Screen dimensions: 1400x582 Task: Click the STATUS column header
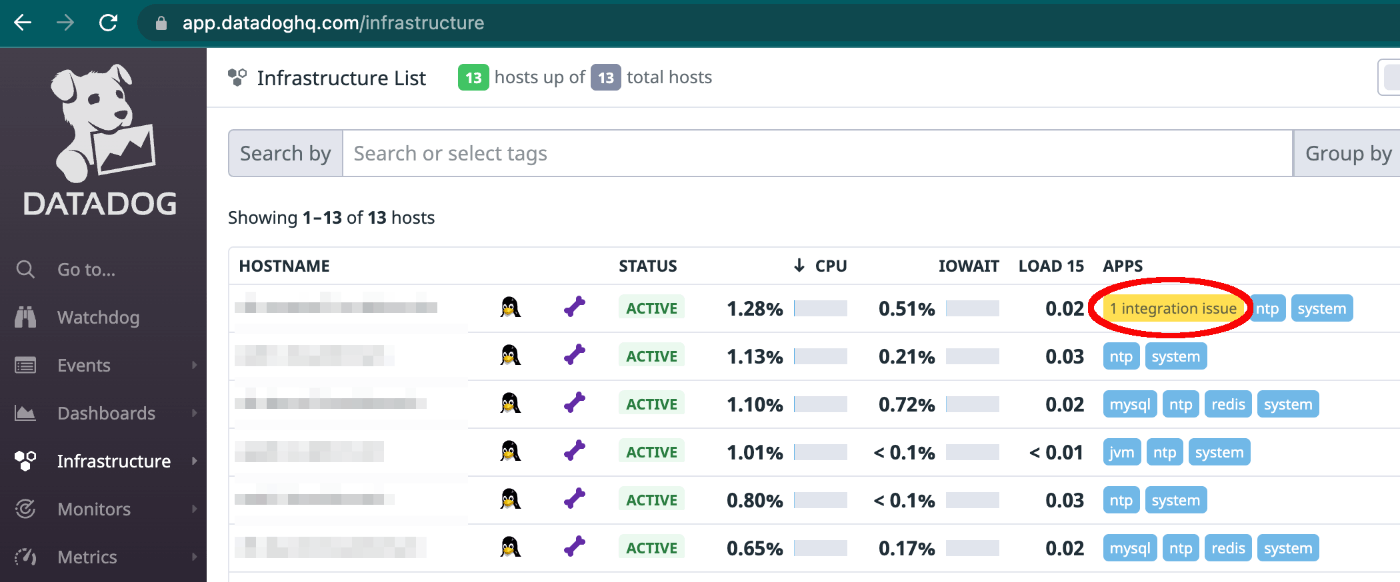click(x=648, y=266)
